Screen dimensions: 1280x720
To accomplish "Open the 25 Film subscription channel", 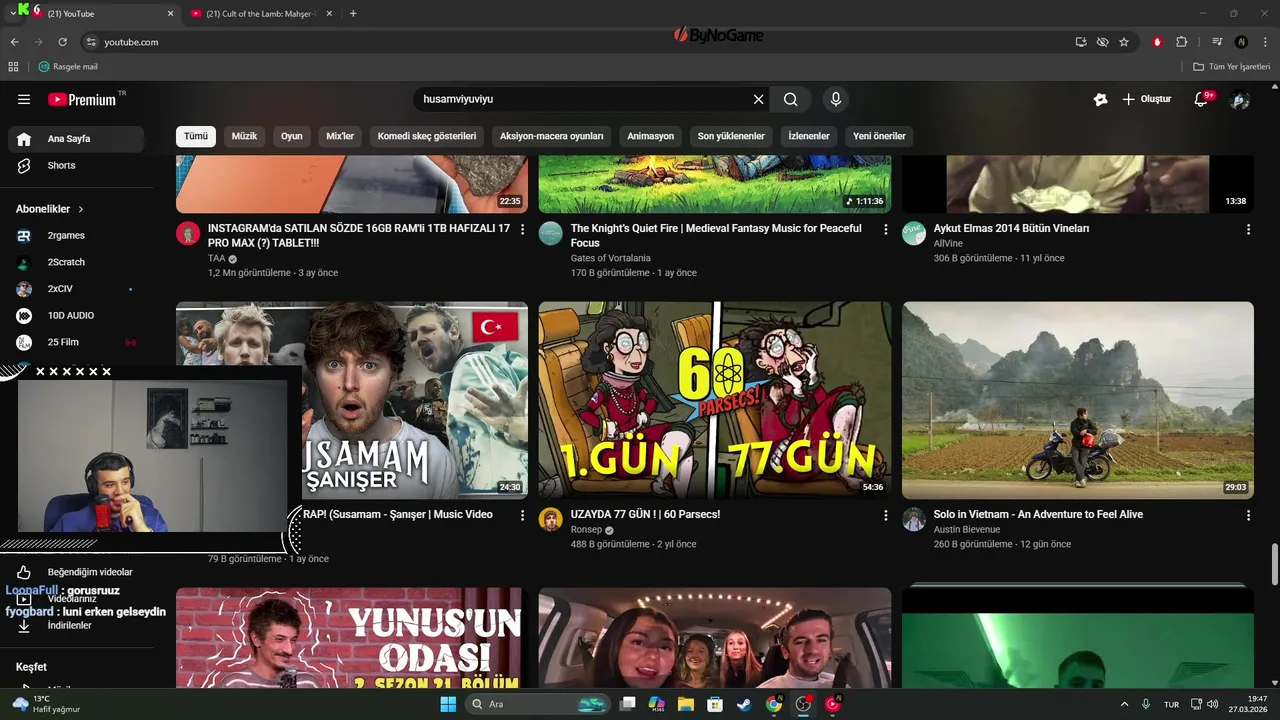I will pos(76,342).
